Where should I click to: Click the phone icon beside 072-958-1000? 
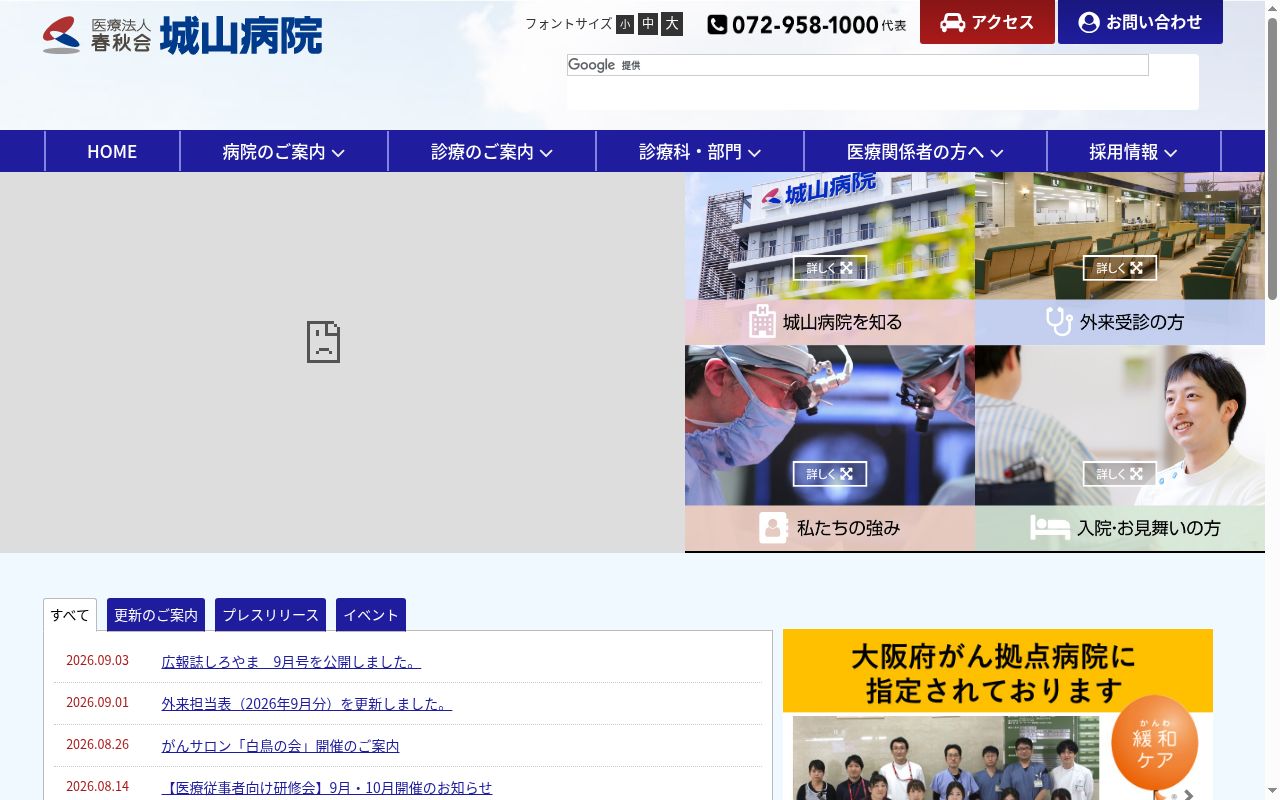click(717, 25)
